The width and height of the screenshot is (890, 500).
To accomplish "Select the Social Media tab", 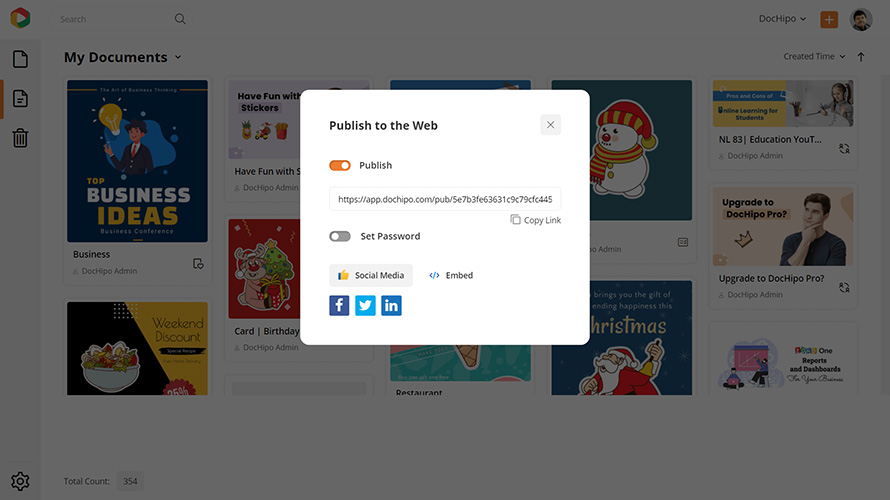I will pos(371,275).
